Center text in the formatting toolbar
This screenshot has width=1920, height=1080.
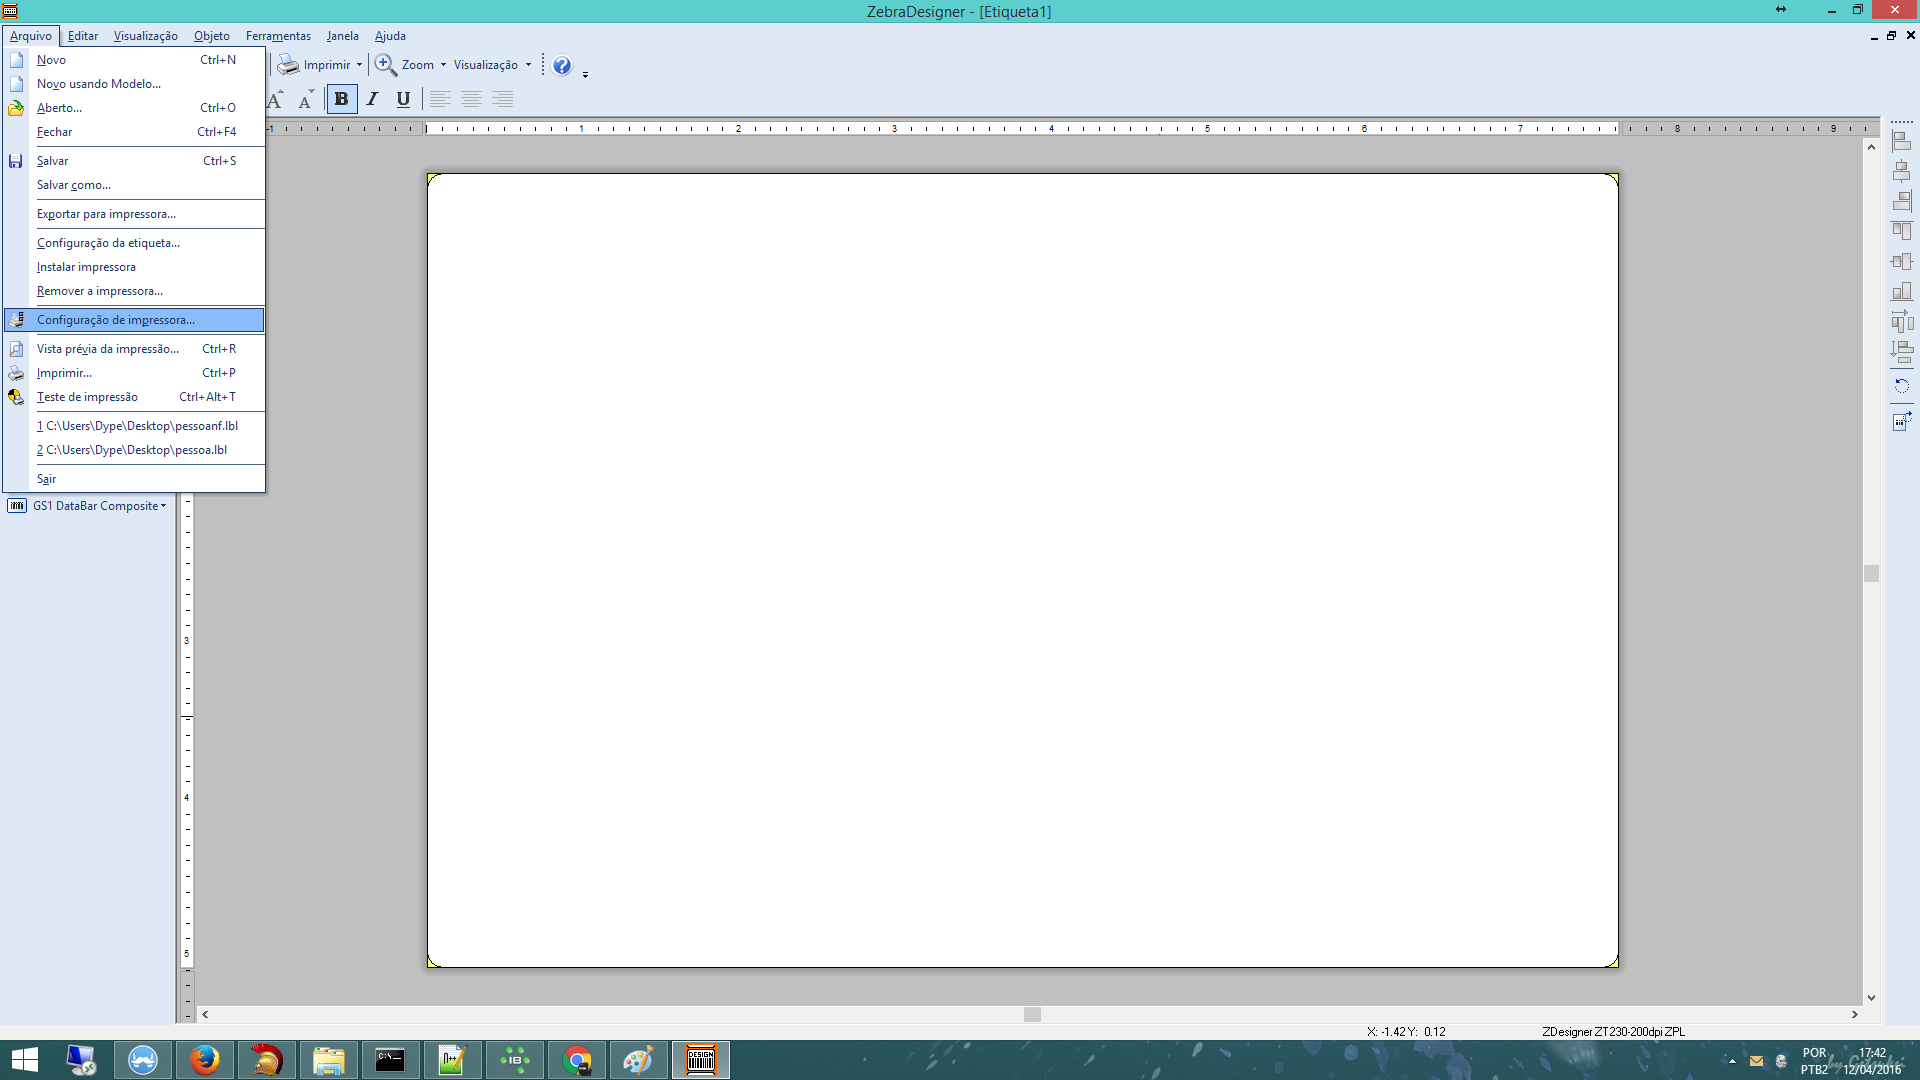[x=471, y=99]
